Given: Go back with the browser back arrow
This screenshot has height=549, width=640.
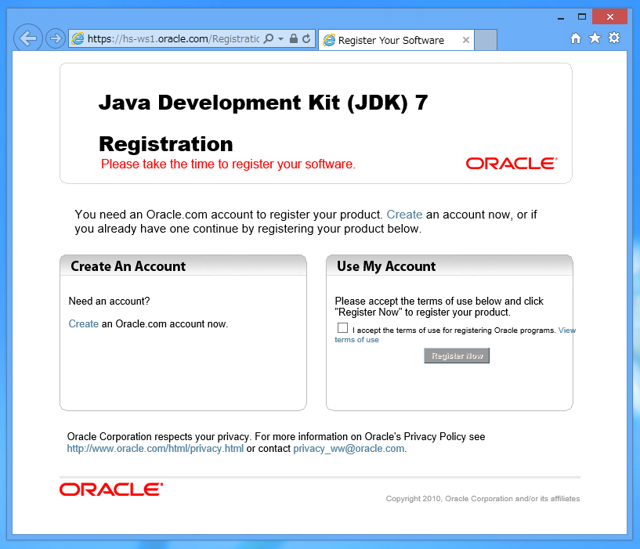Looking at the screenshot, I should (x=28, y=38).
